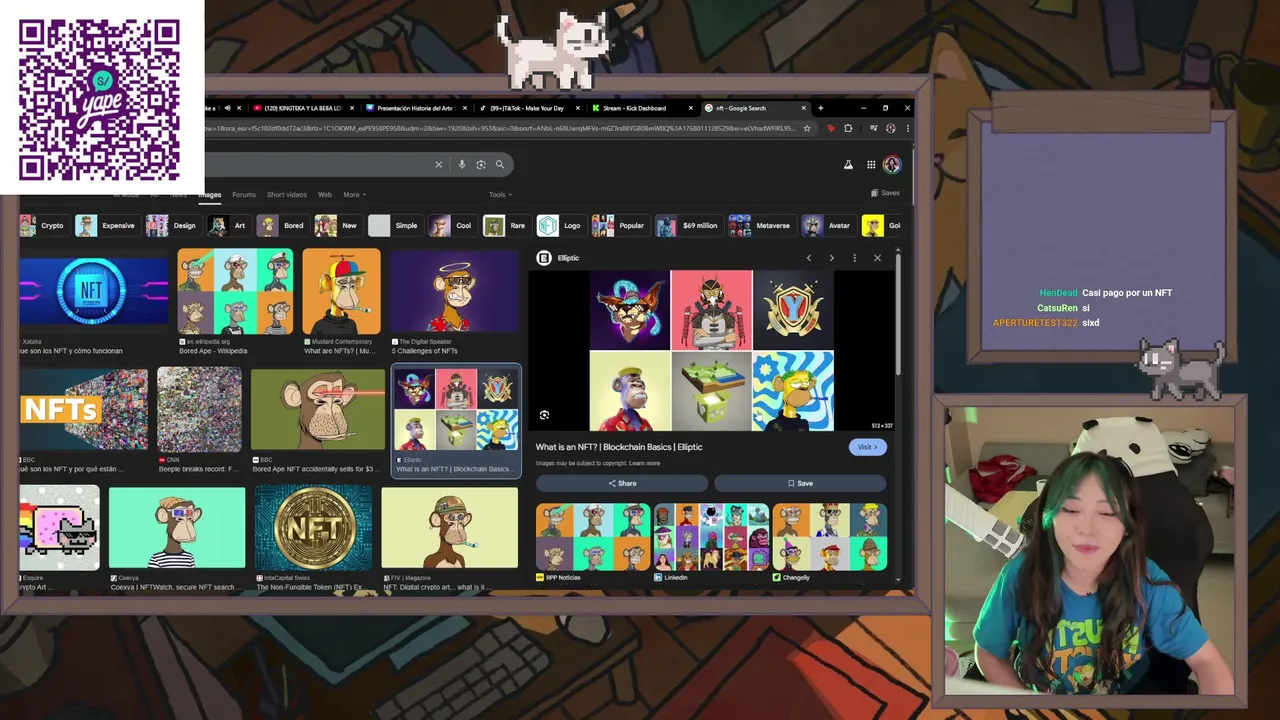Open the More search filters dropdown
This screenshot has width=1280, height=720.
point(355,195)
